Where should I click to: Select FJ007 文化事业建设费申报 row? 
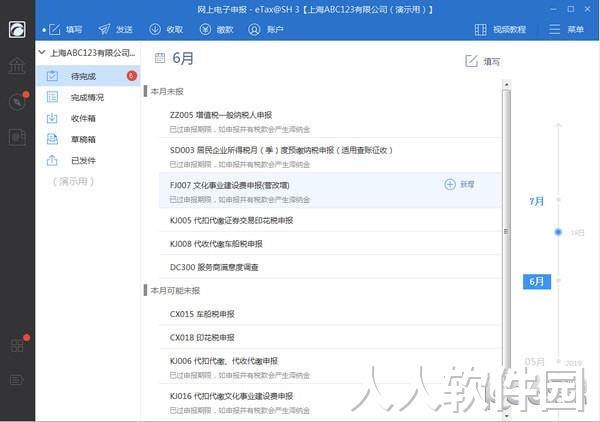(330, 191)
